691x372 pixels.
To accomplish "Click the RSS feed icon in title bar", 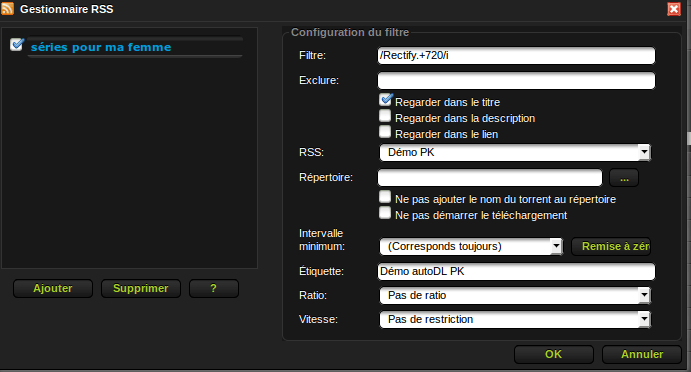I will point(7,8).
